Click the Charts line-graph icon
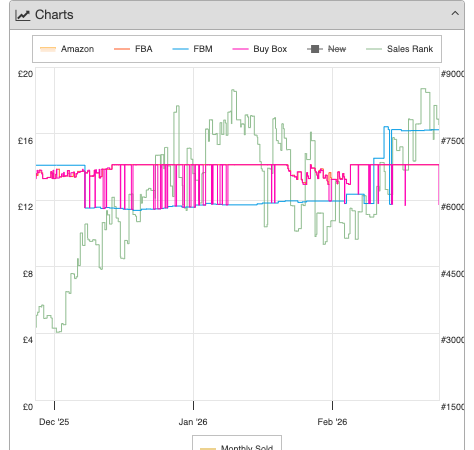Screen dimensions: 474x450 click(23, 15)
